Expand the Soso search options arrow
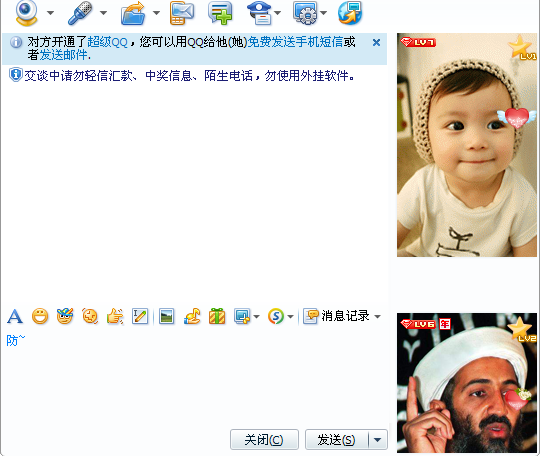This screenshot has width=540, height=456. point(290,317)
